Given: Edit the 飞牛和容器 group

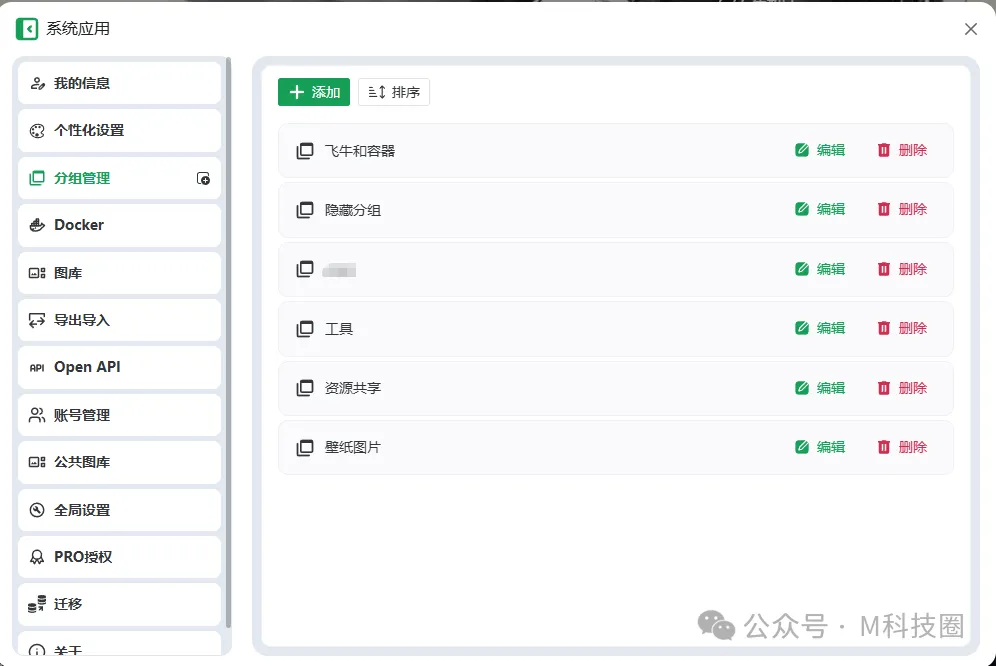Looking at the screenshot, I should point(820,150).
